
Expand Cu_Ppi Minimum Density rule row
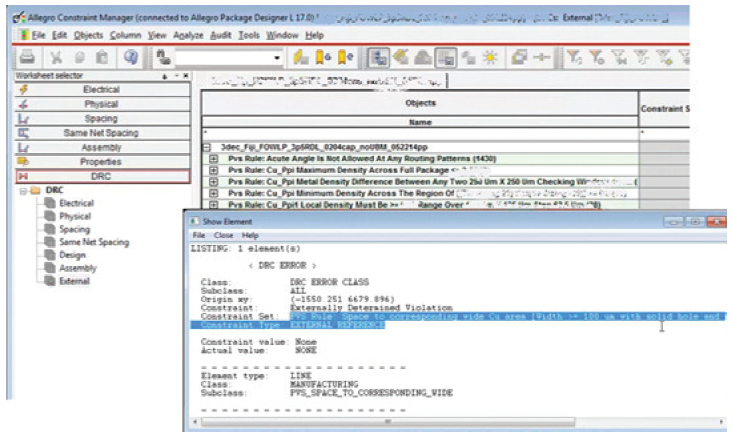[x=213, y=193]
